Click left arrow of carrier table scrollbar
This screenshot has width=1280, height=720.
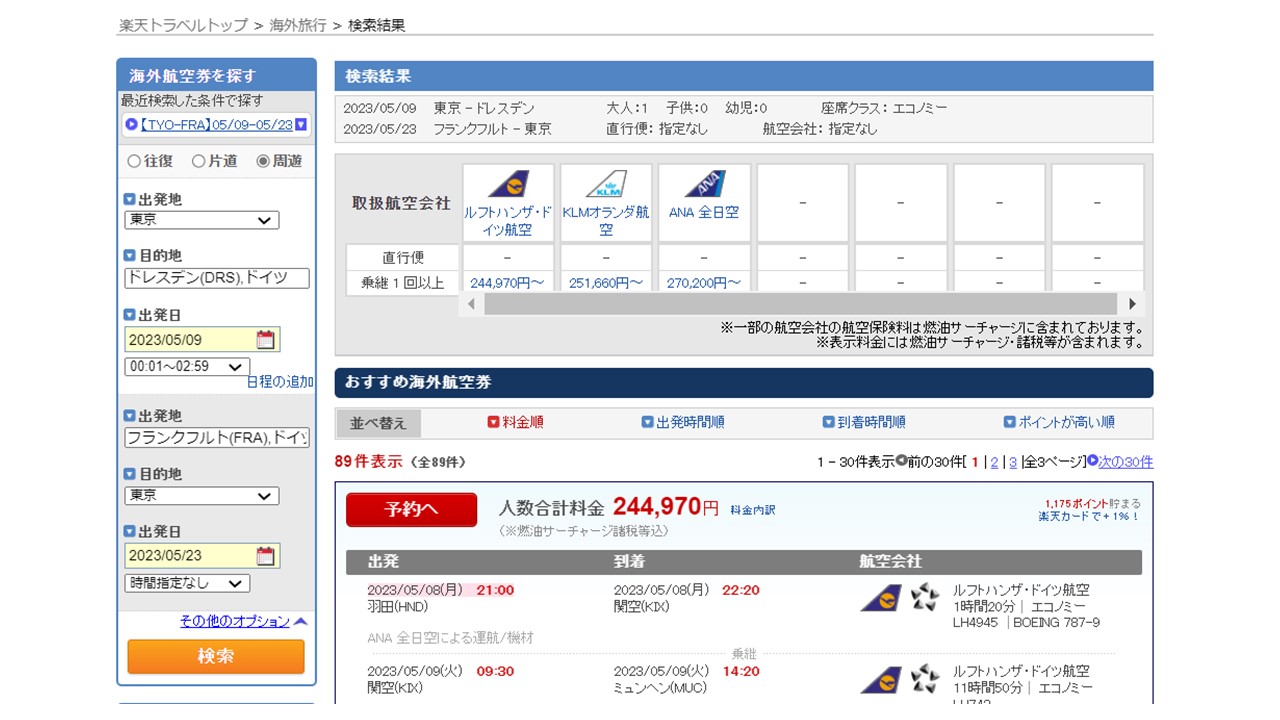[472, 304]
